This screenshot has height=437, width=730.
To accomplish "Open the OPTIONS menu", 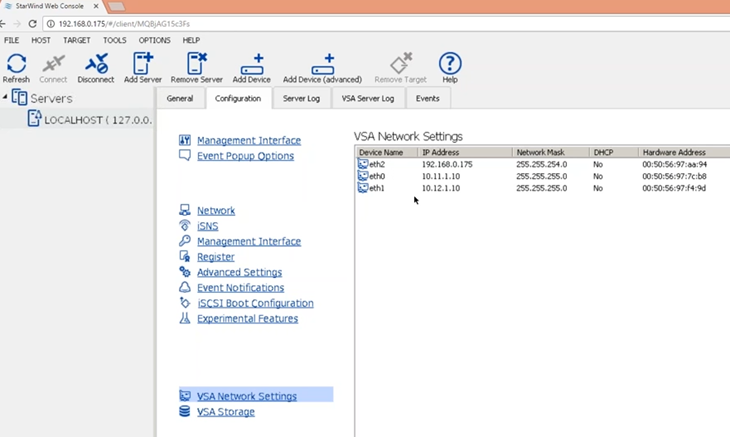I will [x=155, y=40].
